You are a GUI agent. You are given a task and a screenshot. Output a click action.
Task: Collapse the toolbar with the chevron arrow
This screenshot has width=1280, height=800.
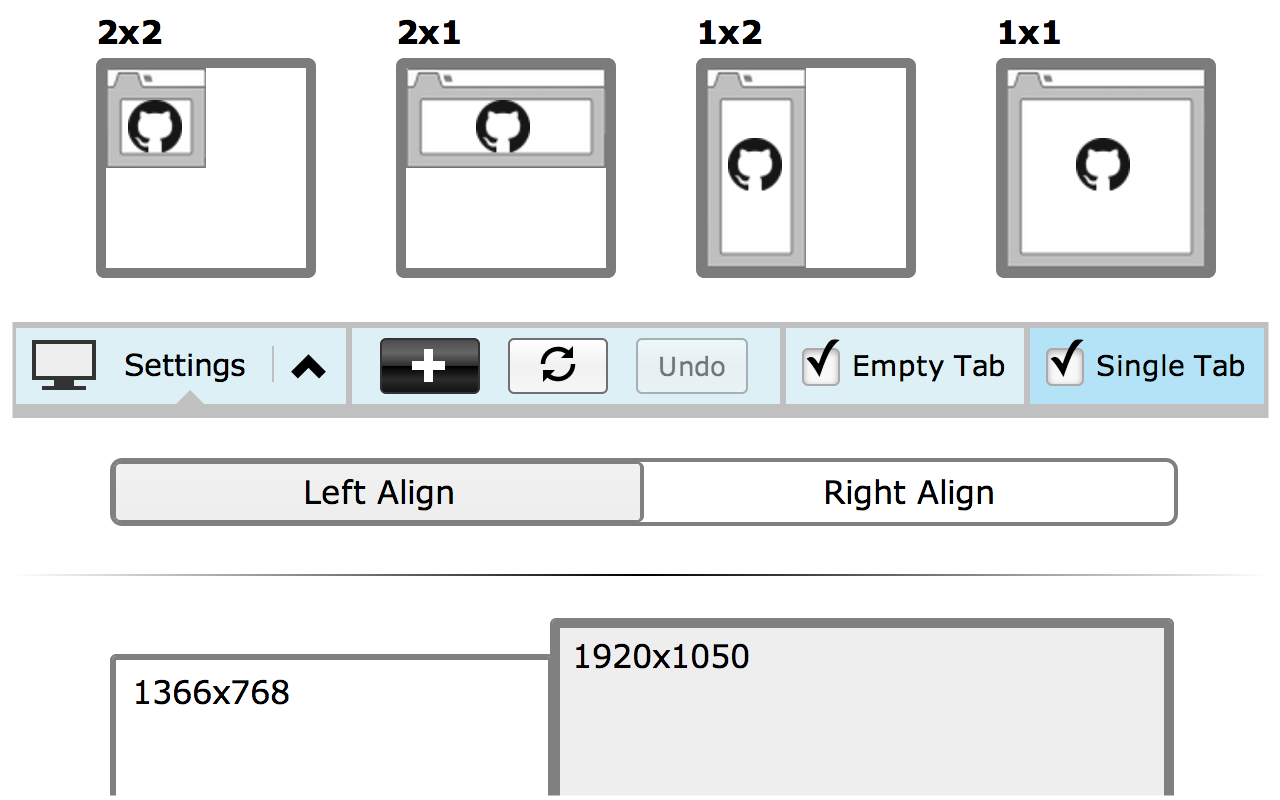[x=308, y=366]
